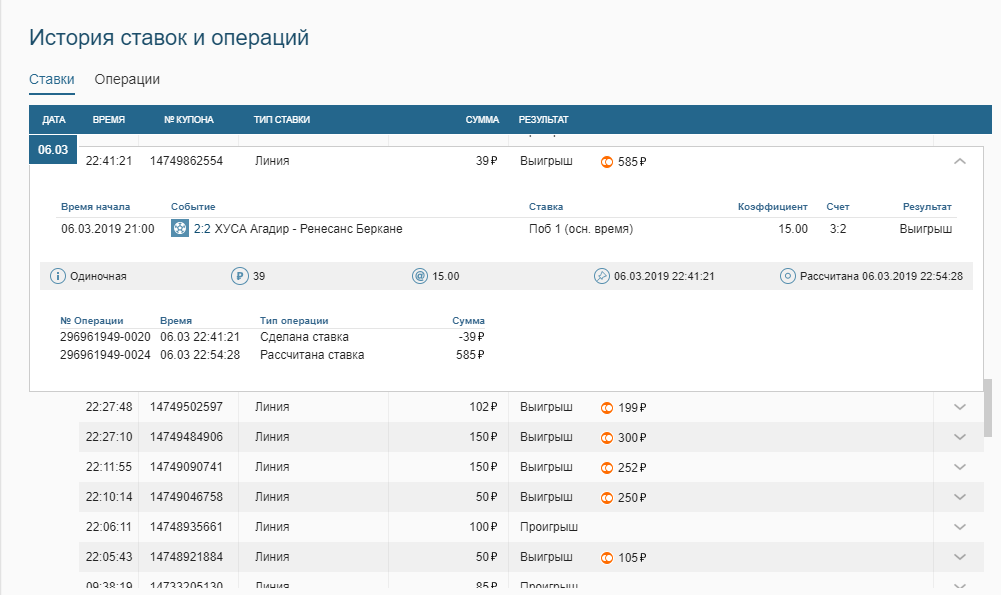This screenshot has height=595, width=1001.
Task: Click the info icon next to Одиночная
Action: pyautogui.click(x=58, y=276)
